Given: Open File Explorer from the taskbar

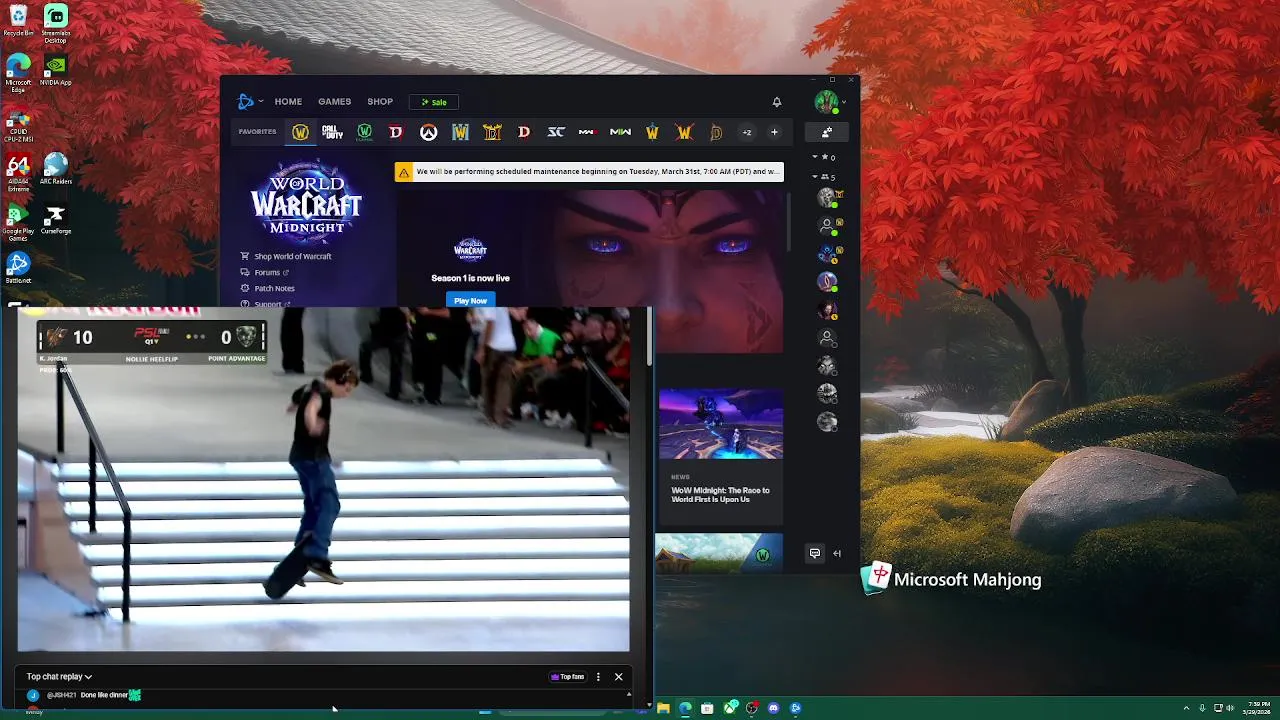Looking at the screenshot, I should (663, 708).
